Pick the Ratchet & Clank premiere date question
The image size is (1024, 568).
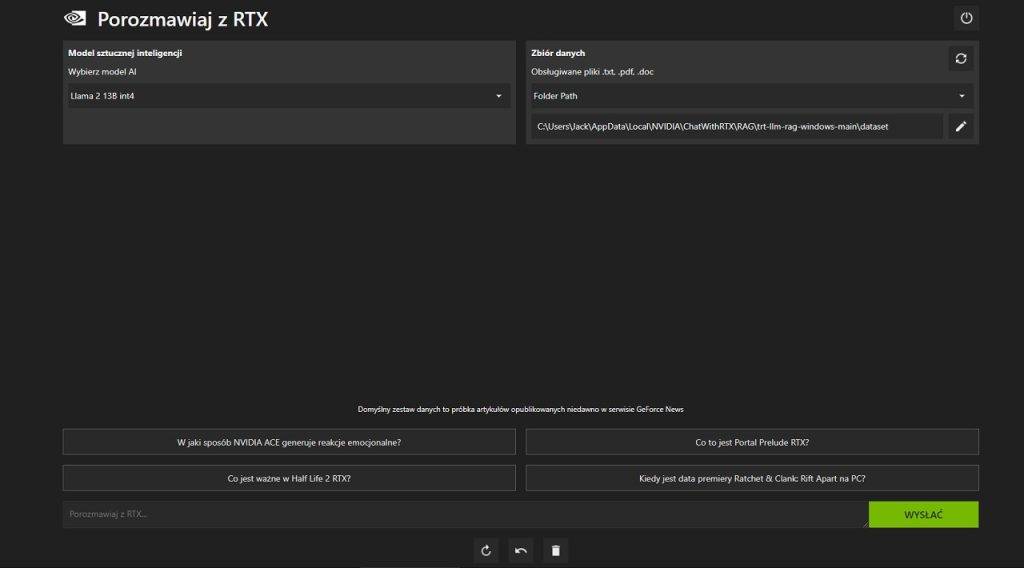(752, 479)
